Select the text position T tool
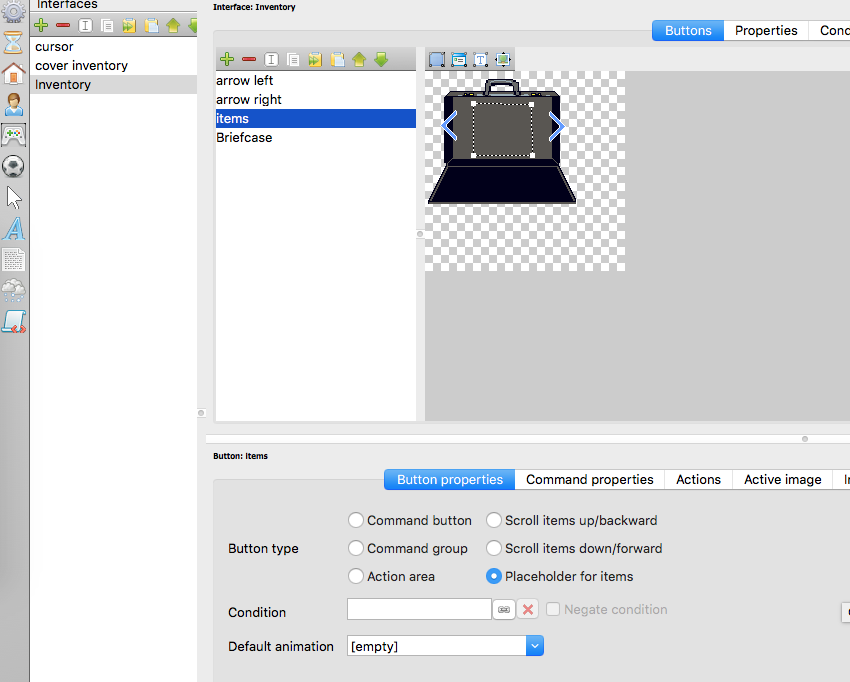Image resolution: width=850 pixels, height=682 pixels. click(480, 59)
